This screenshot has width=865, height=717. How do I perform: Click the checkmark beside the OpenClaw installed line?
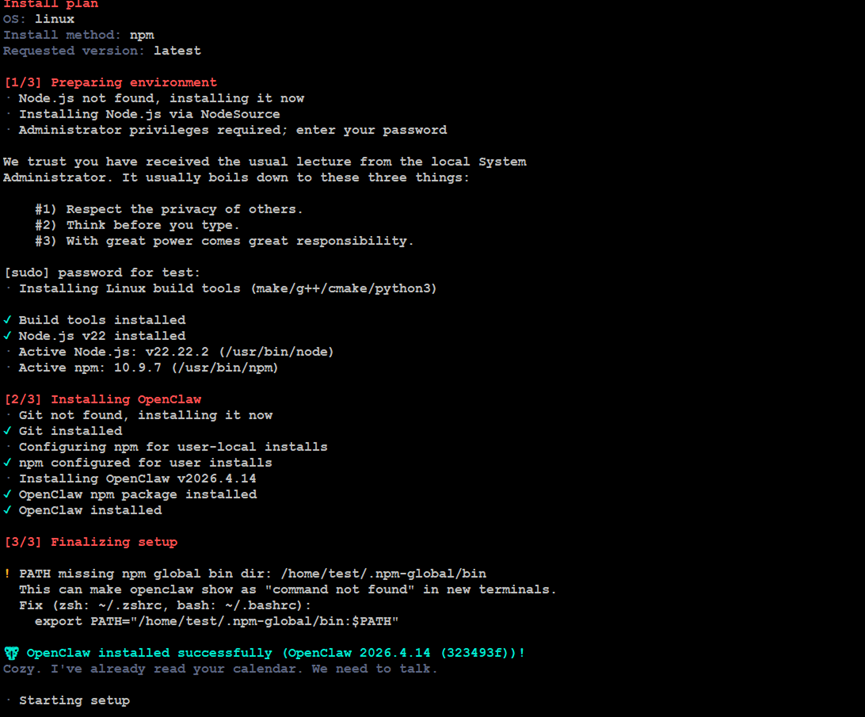[x=7, y=510]
